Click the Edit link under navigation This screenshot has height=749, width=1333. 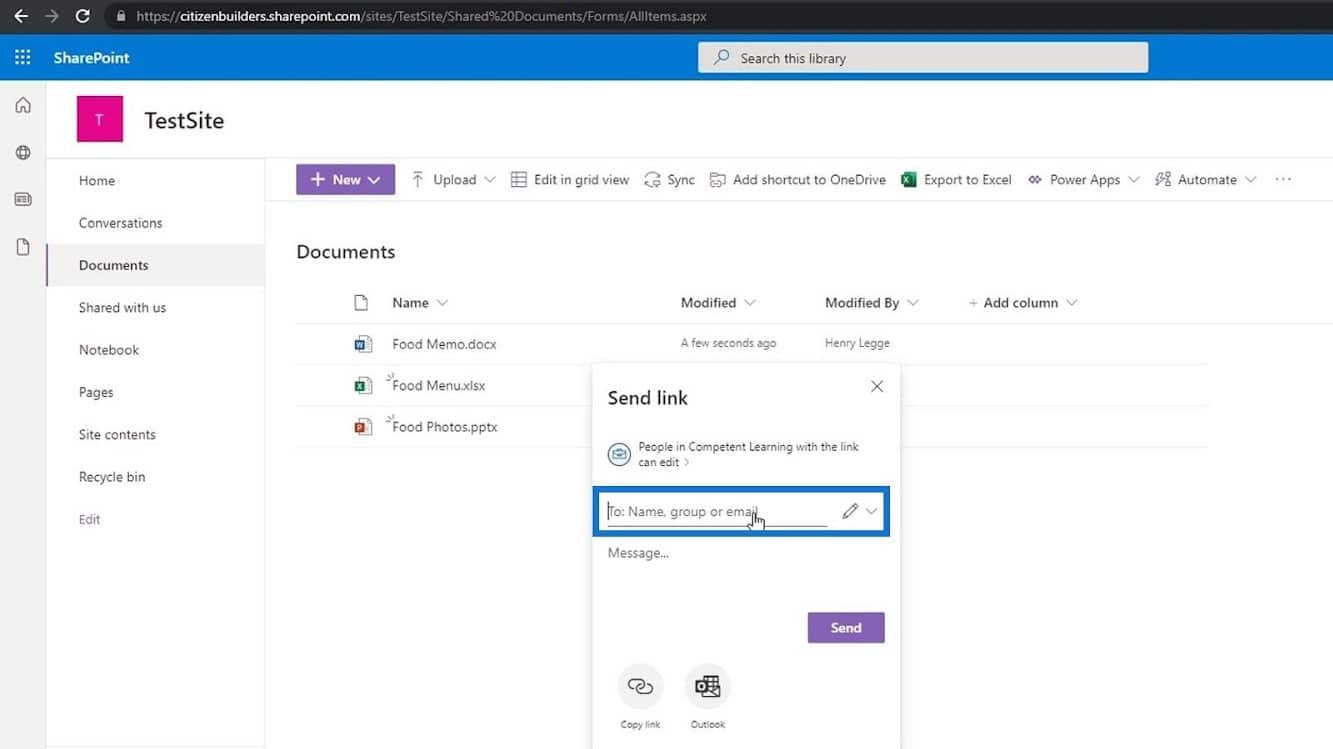(x=89, y=520)
